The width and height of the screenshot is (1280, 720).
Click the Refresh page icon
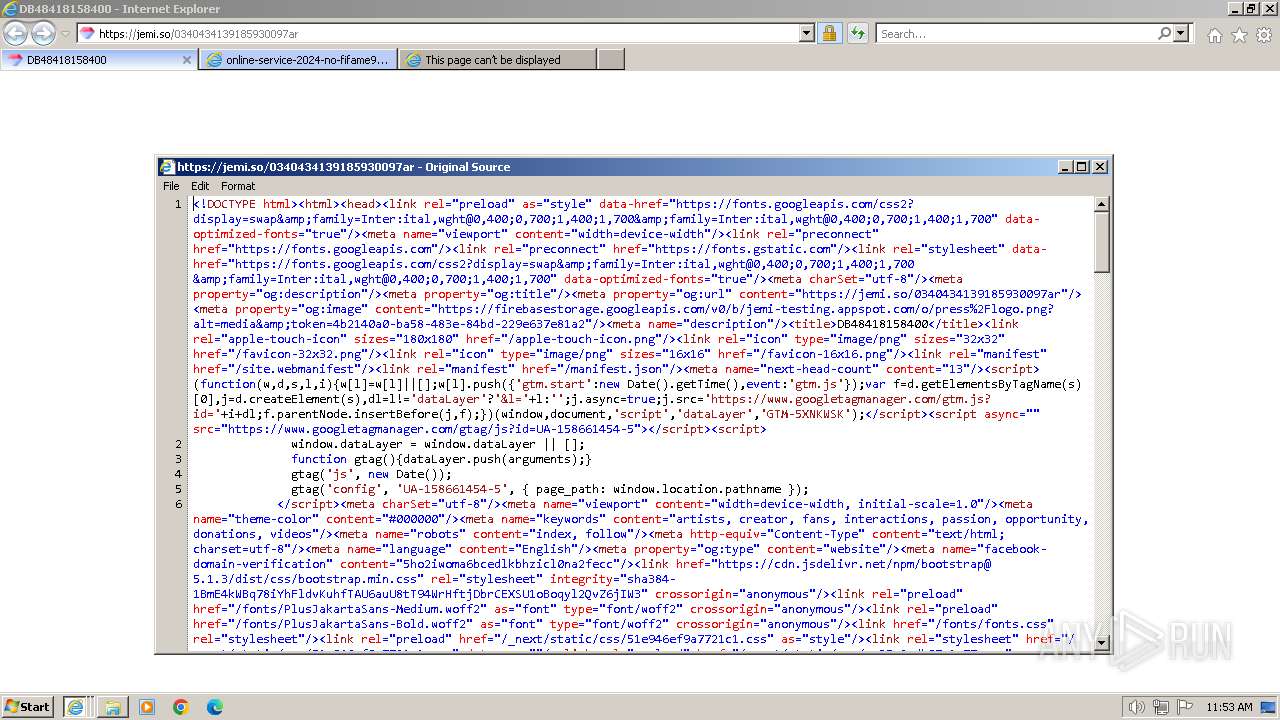857,33
